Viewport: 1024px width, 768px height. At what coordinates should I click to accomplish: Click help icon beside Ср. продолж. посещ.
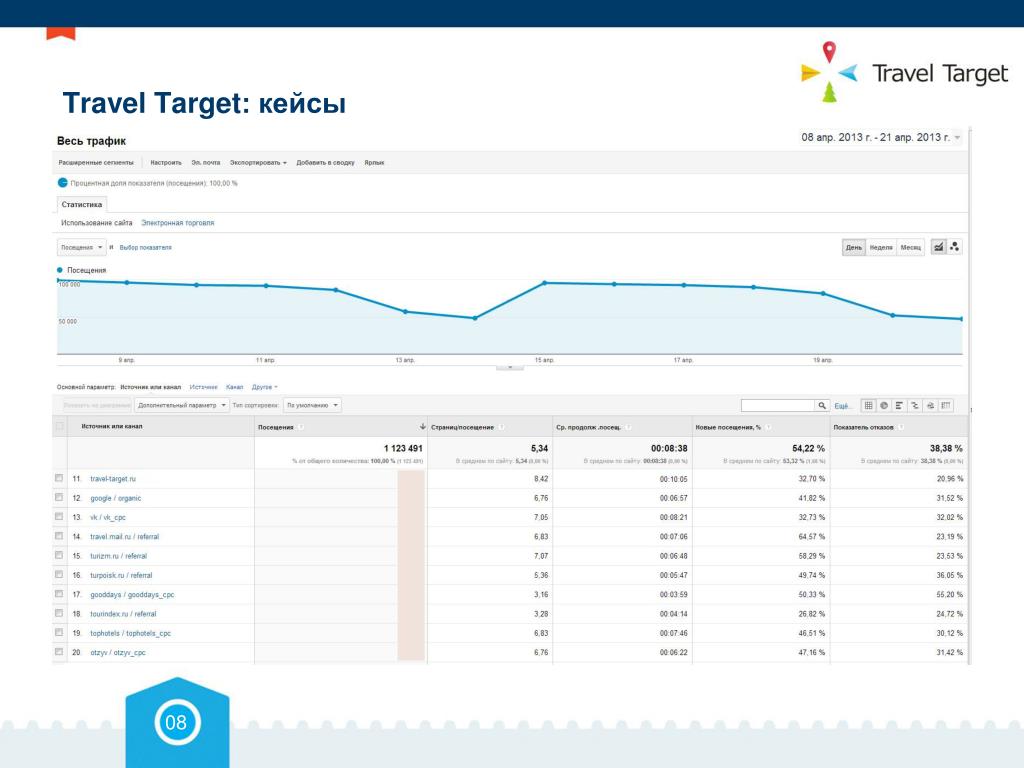pyautogui.click(x=628, y=427)
